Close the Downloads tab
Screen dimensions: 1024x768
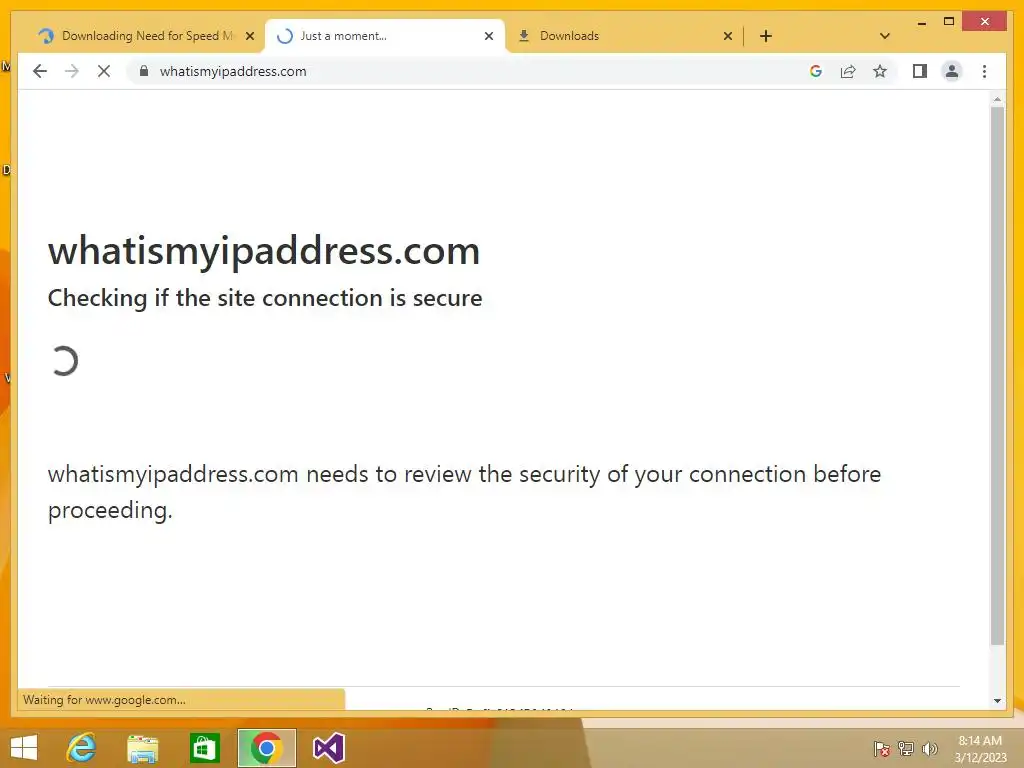point(728,36)
